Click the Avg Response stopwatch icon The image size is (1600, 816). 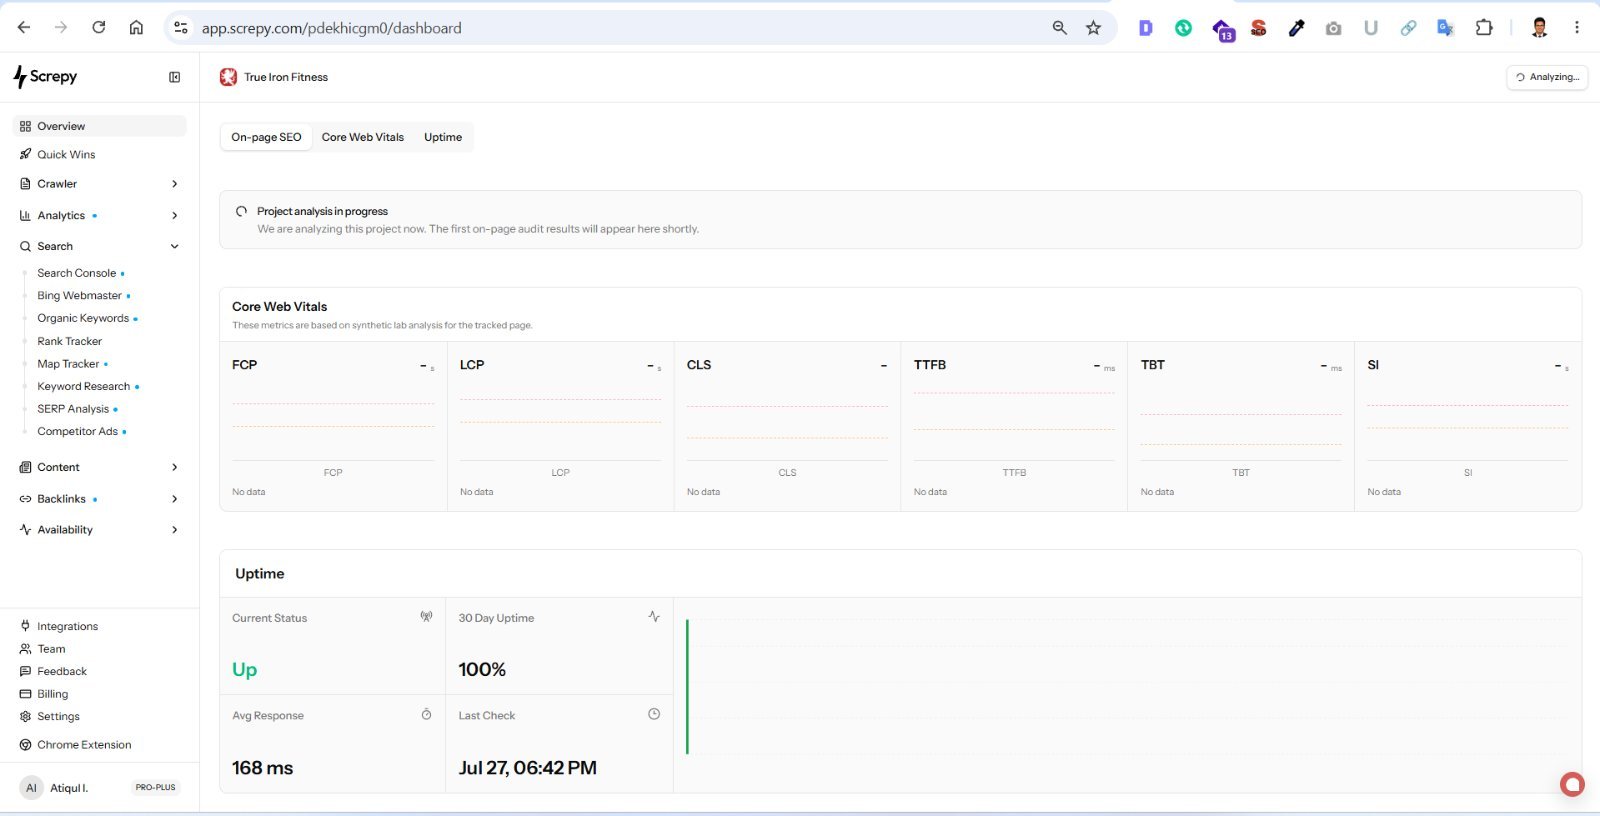tap(426, 715)
